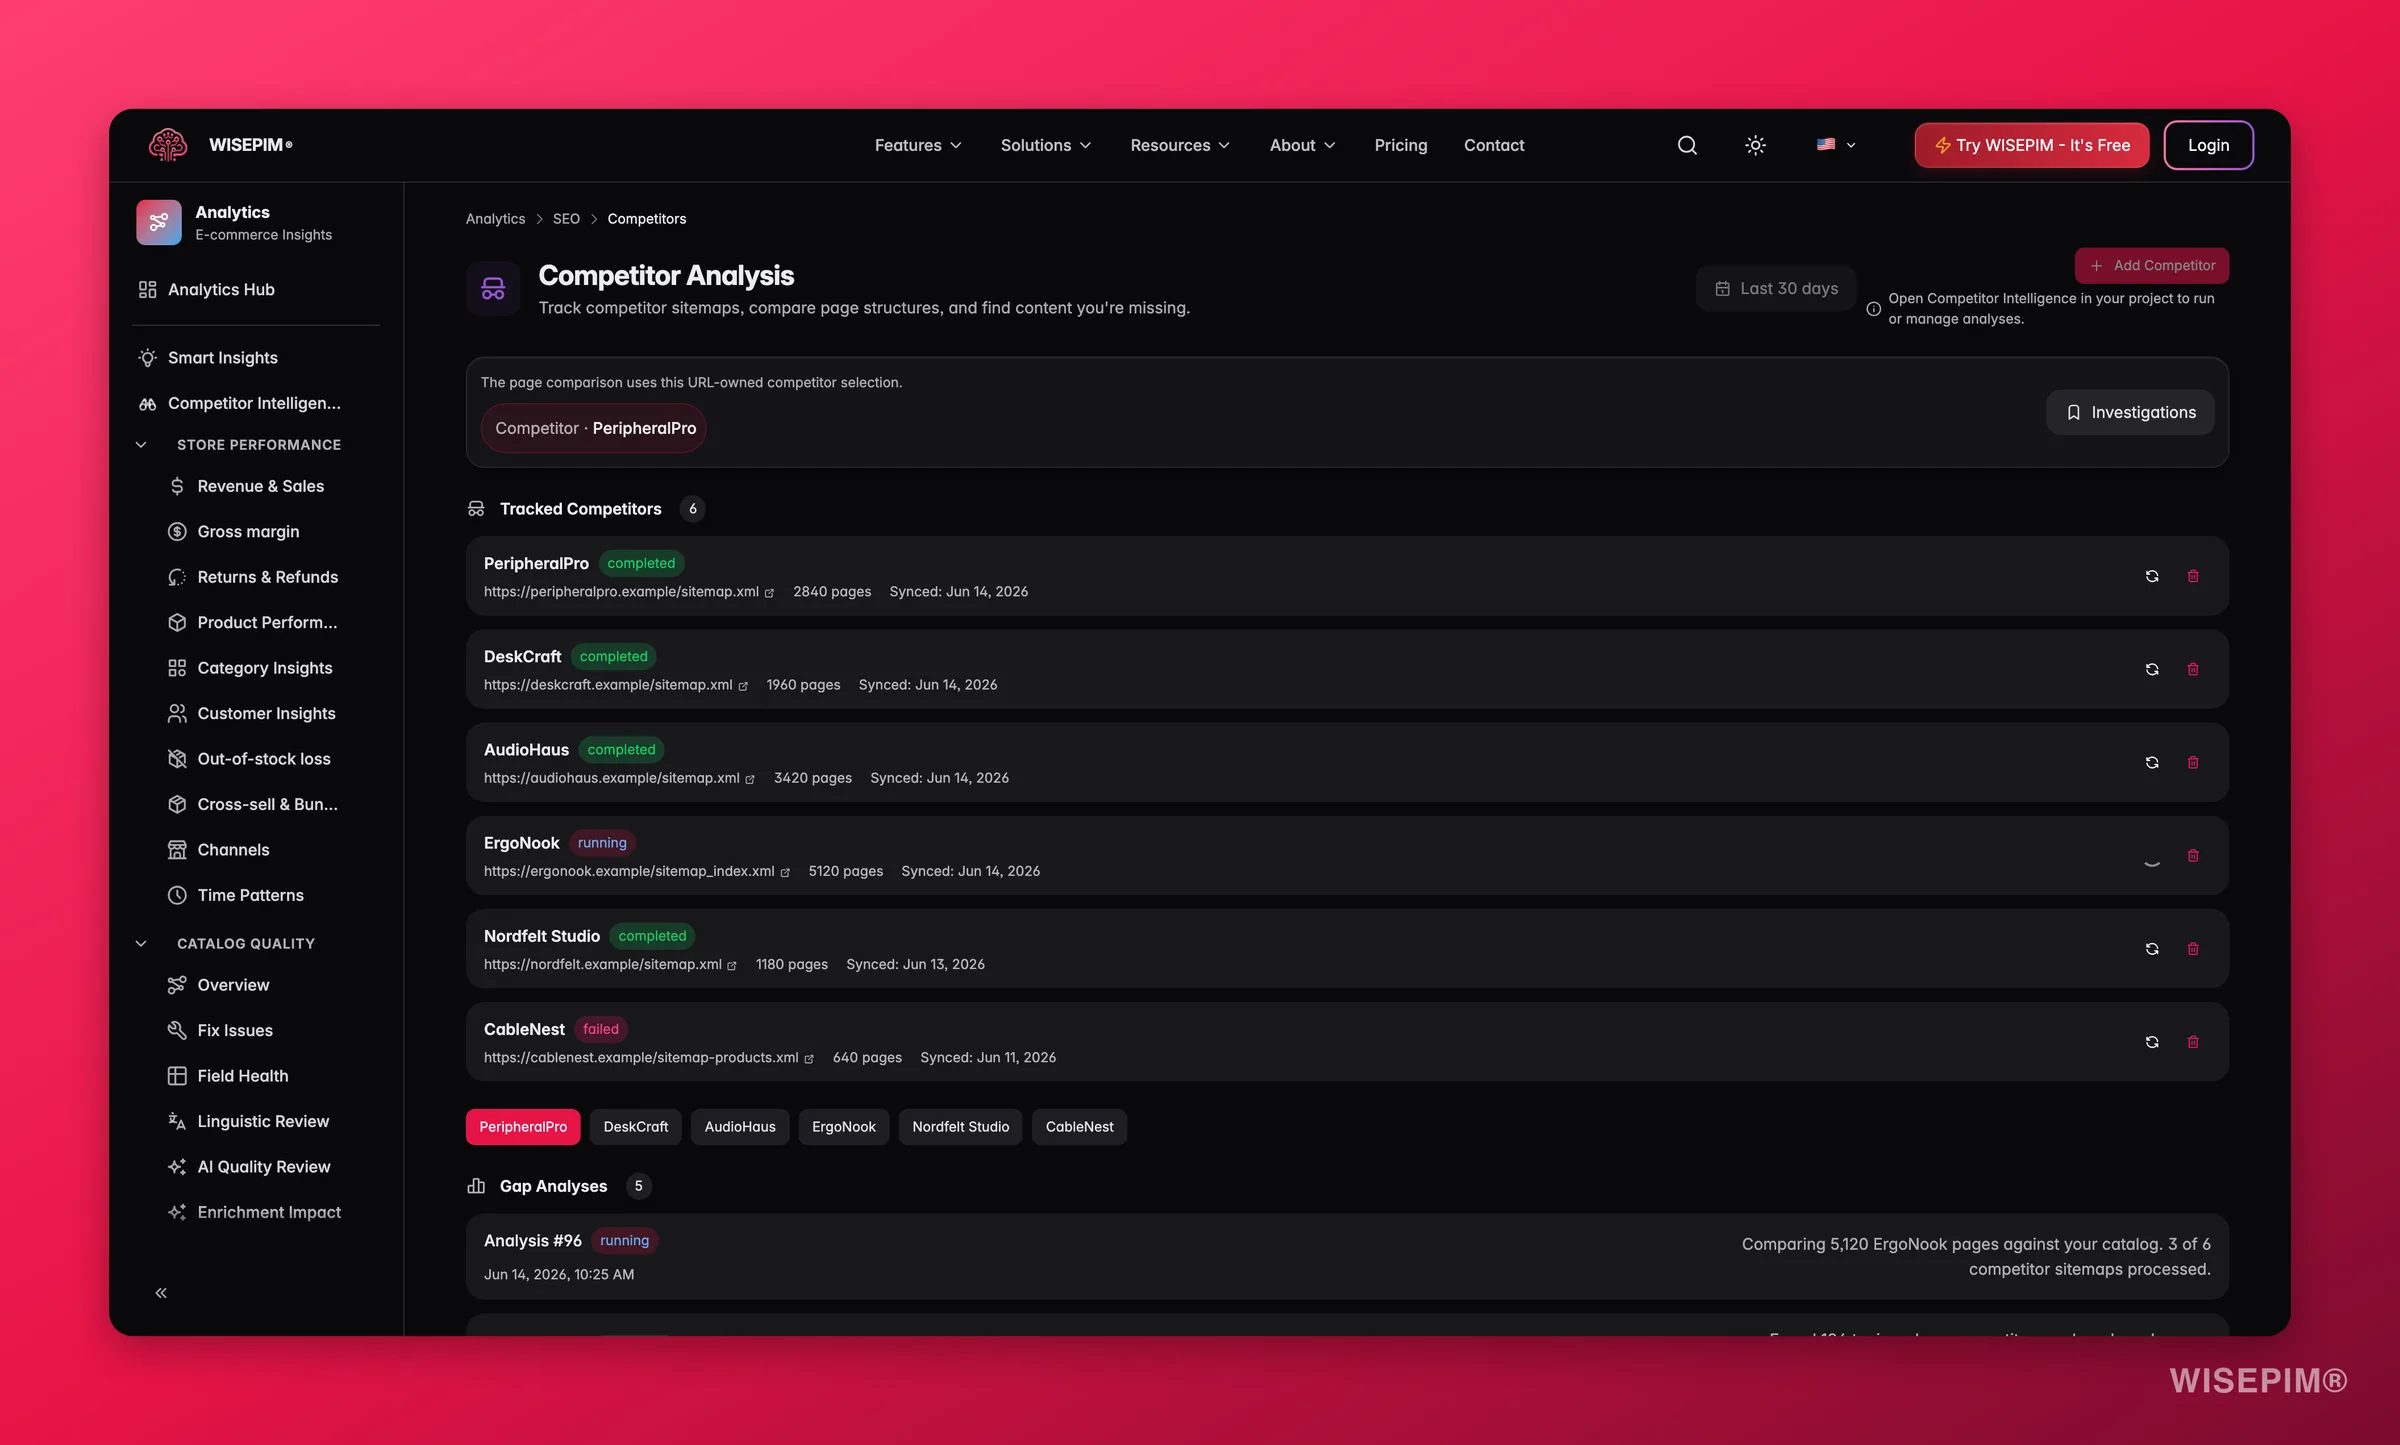Image resolution: width=2400 pixels, height=1445 pixels.
Task: Open Smart Insights in sidebar
Action: tap(256, 357)
